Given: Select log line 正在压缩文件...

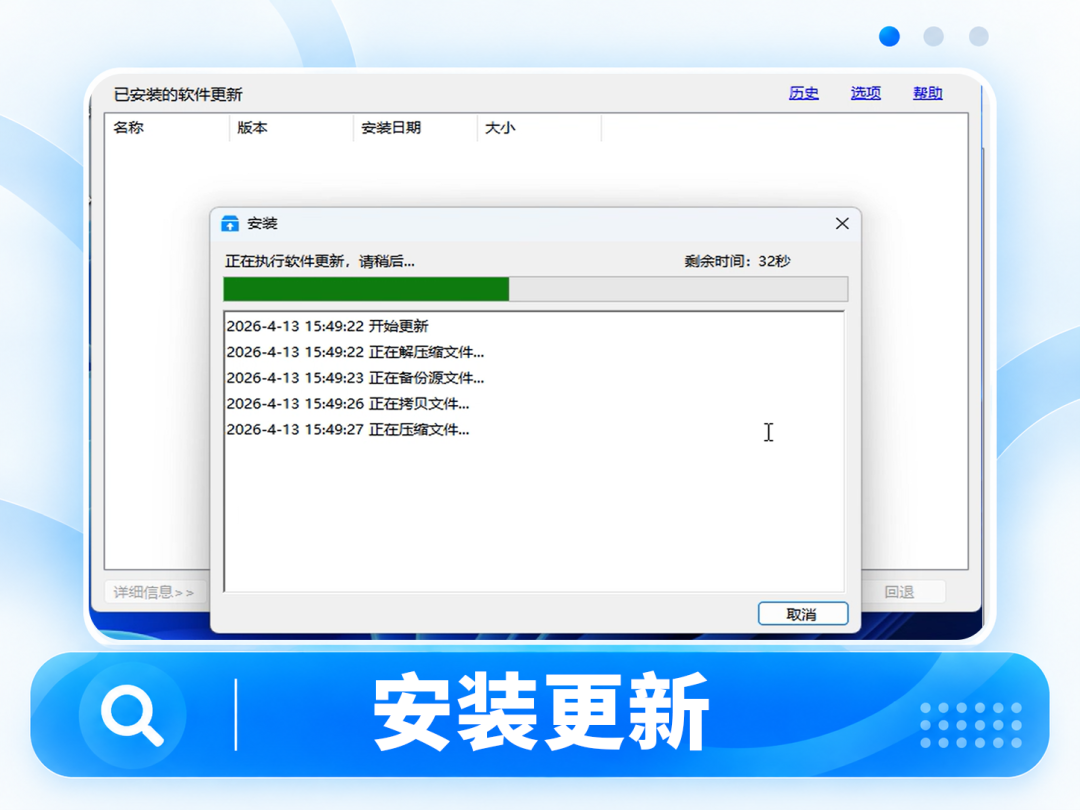Looking at the screenshot, I should pyautogui.click(x=348, y=430).
